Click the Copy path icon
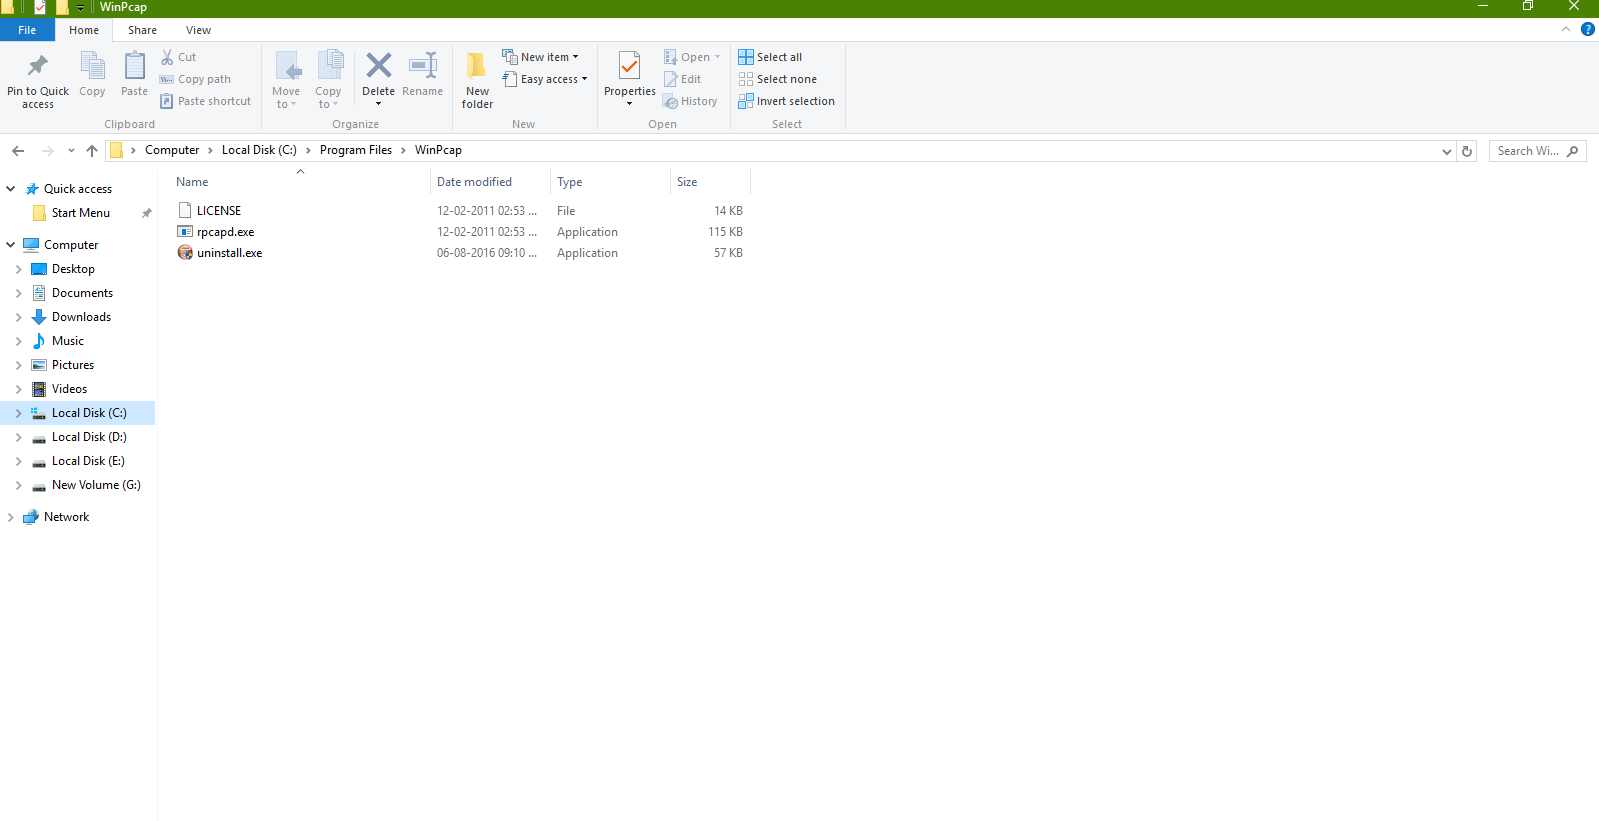This screenshot has height=821, width=1599. coord(167,79)
